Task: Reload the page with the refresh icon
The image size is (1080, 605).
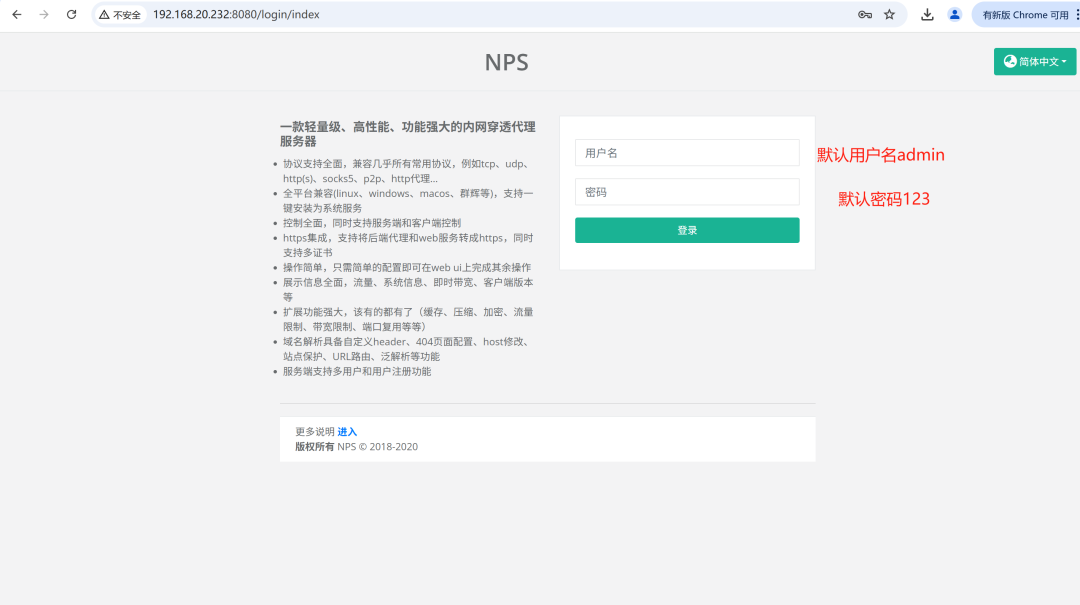Action: 72,14
